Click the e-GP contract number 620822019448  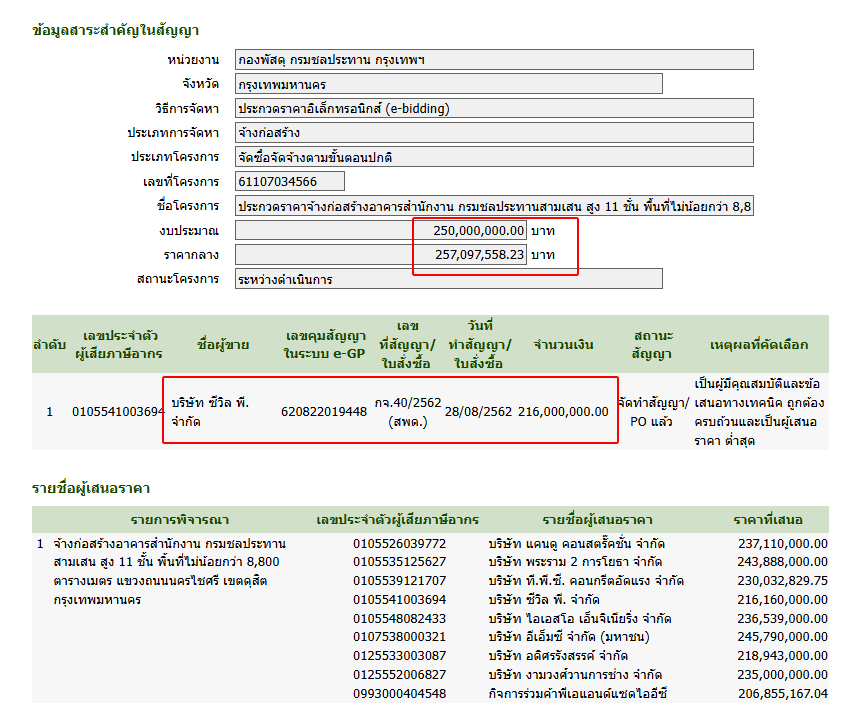pos(324,411)
